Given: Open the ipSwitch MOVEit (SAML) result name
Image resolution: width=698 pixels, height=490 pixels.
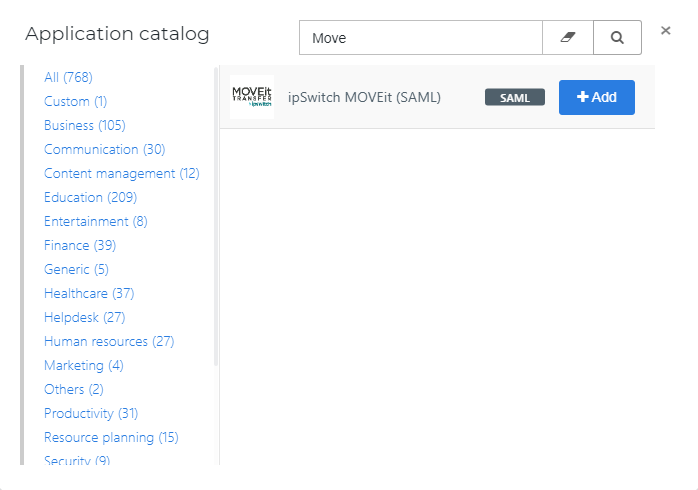Looking at the screenshot, I should click(x=364, y=97).
